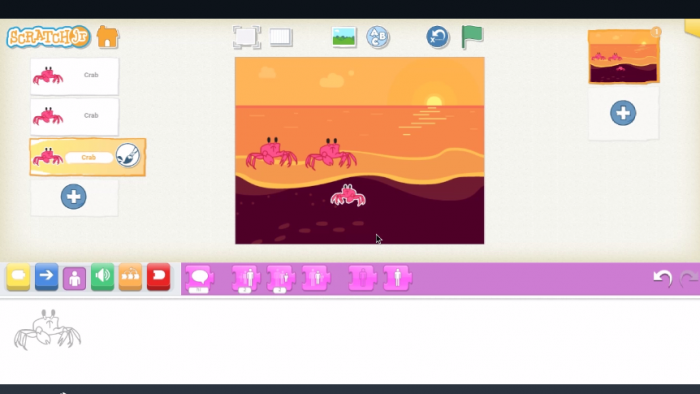The width and height of the screenshot is (700, 394).
Task: Open the yellow trigger blocks category
Action: pyautogui.click(x=18, y=277)
